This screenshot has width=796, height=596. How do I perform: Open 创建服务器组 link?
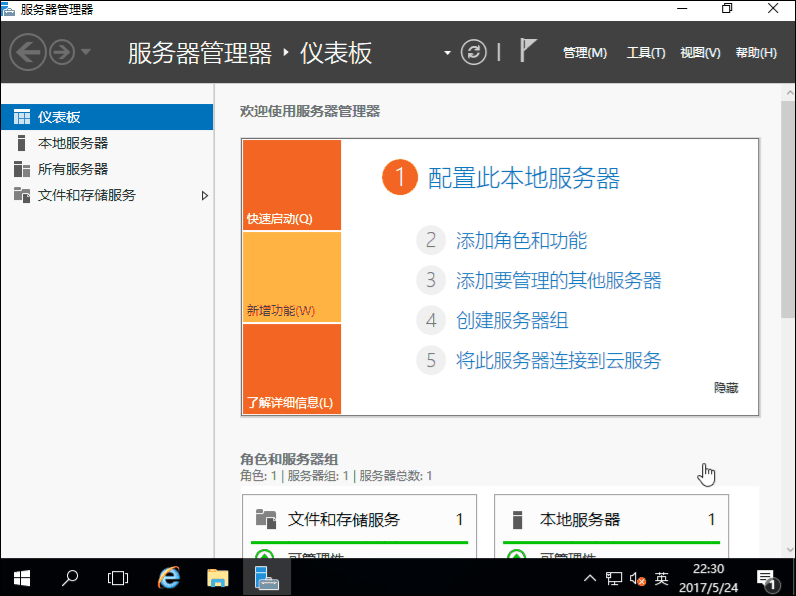tap(512, 320)
